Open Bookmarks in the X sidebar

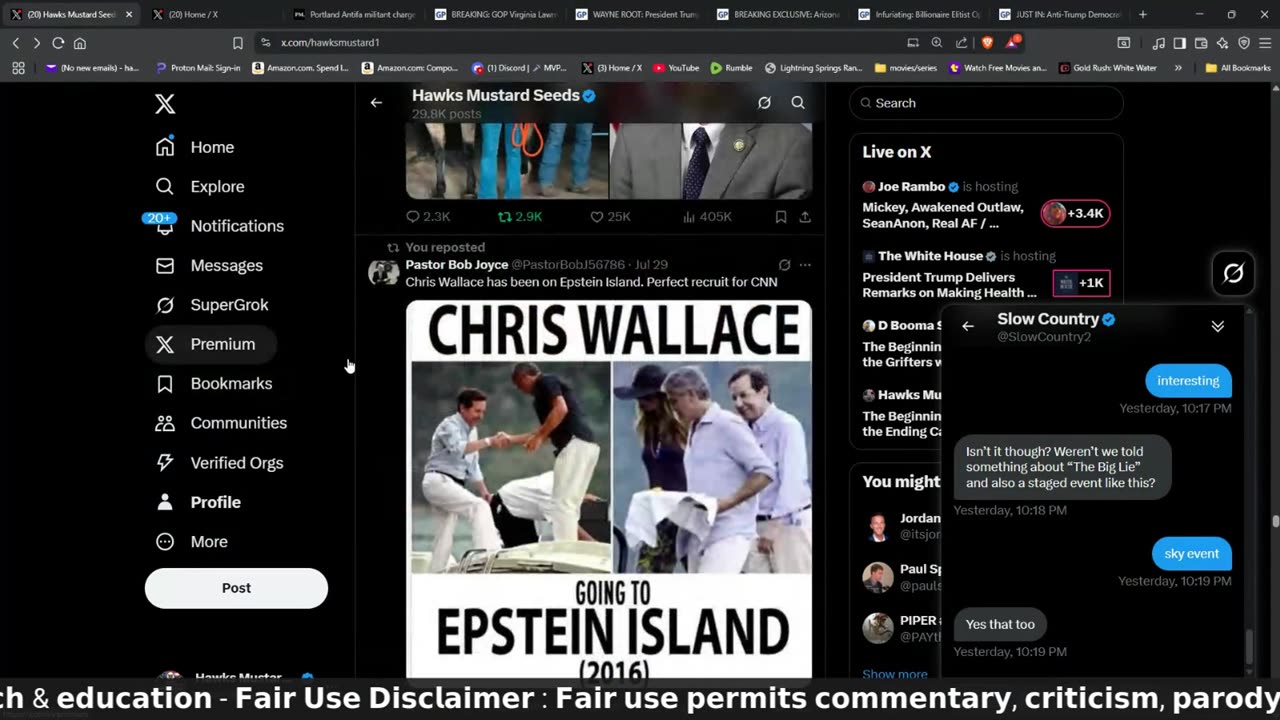coord(213,384)
